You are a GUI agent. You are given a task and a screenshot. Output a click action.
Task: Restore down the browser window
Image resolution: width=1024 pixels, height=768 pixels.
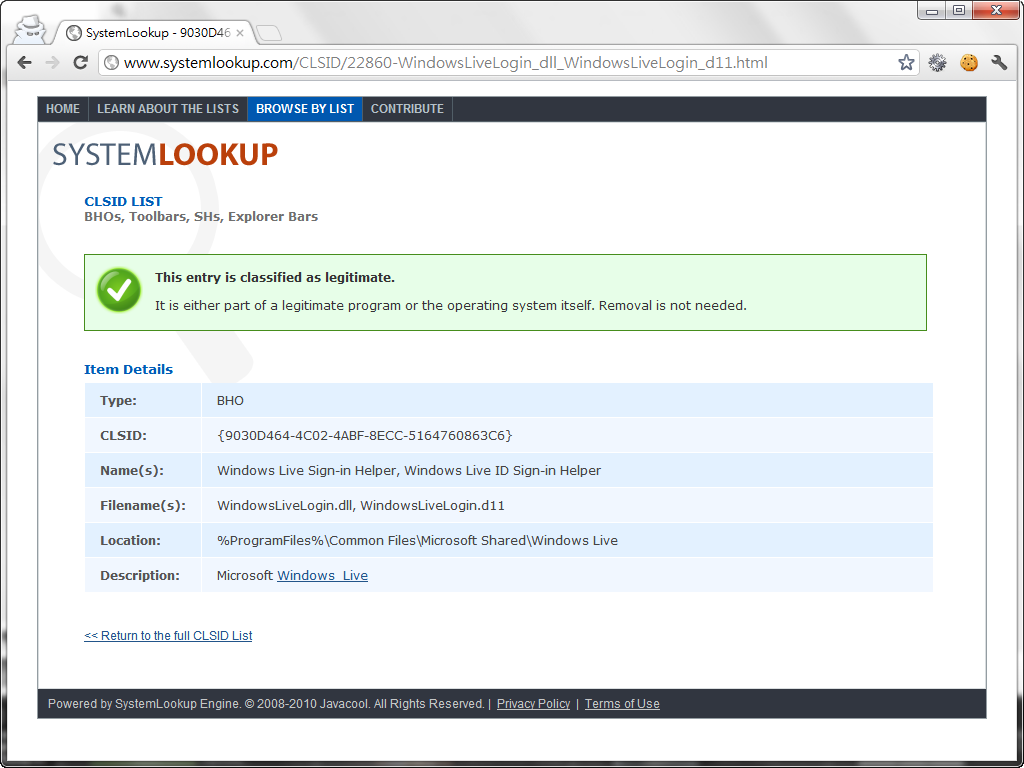click(x=959, y=10)
